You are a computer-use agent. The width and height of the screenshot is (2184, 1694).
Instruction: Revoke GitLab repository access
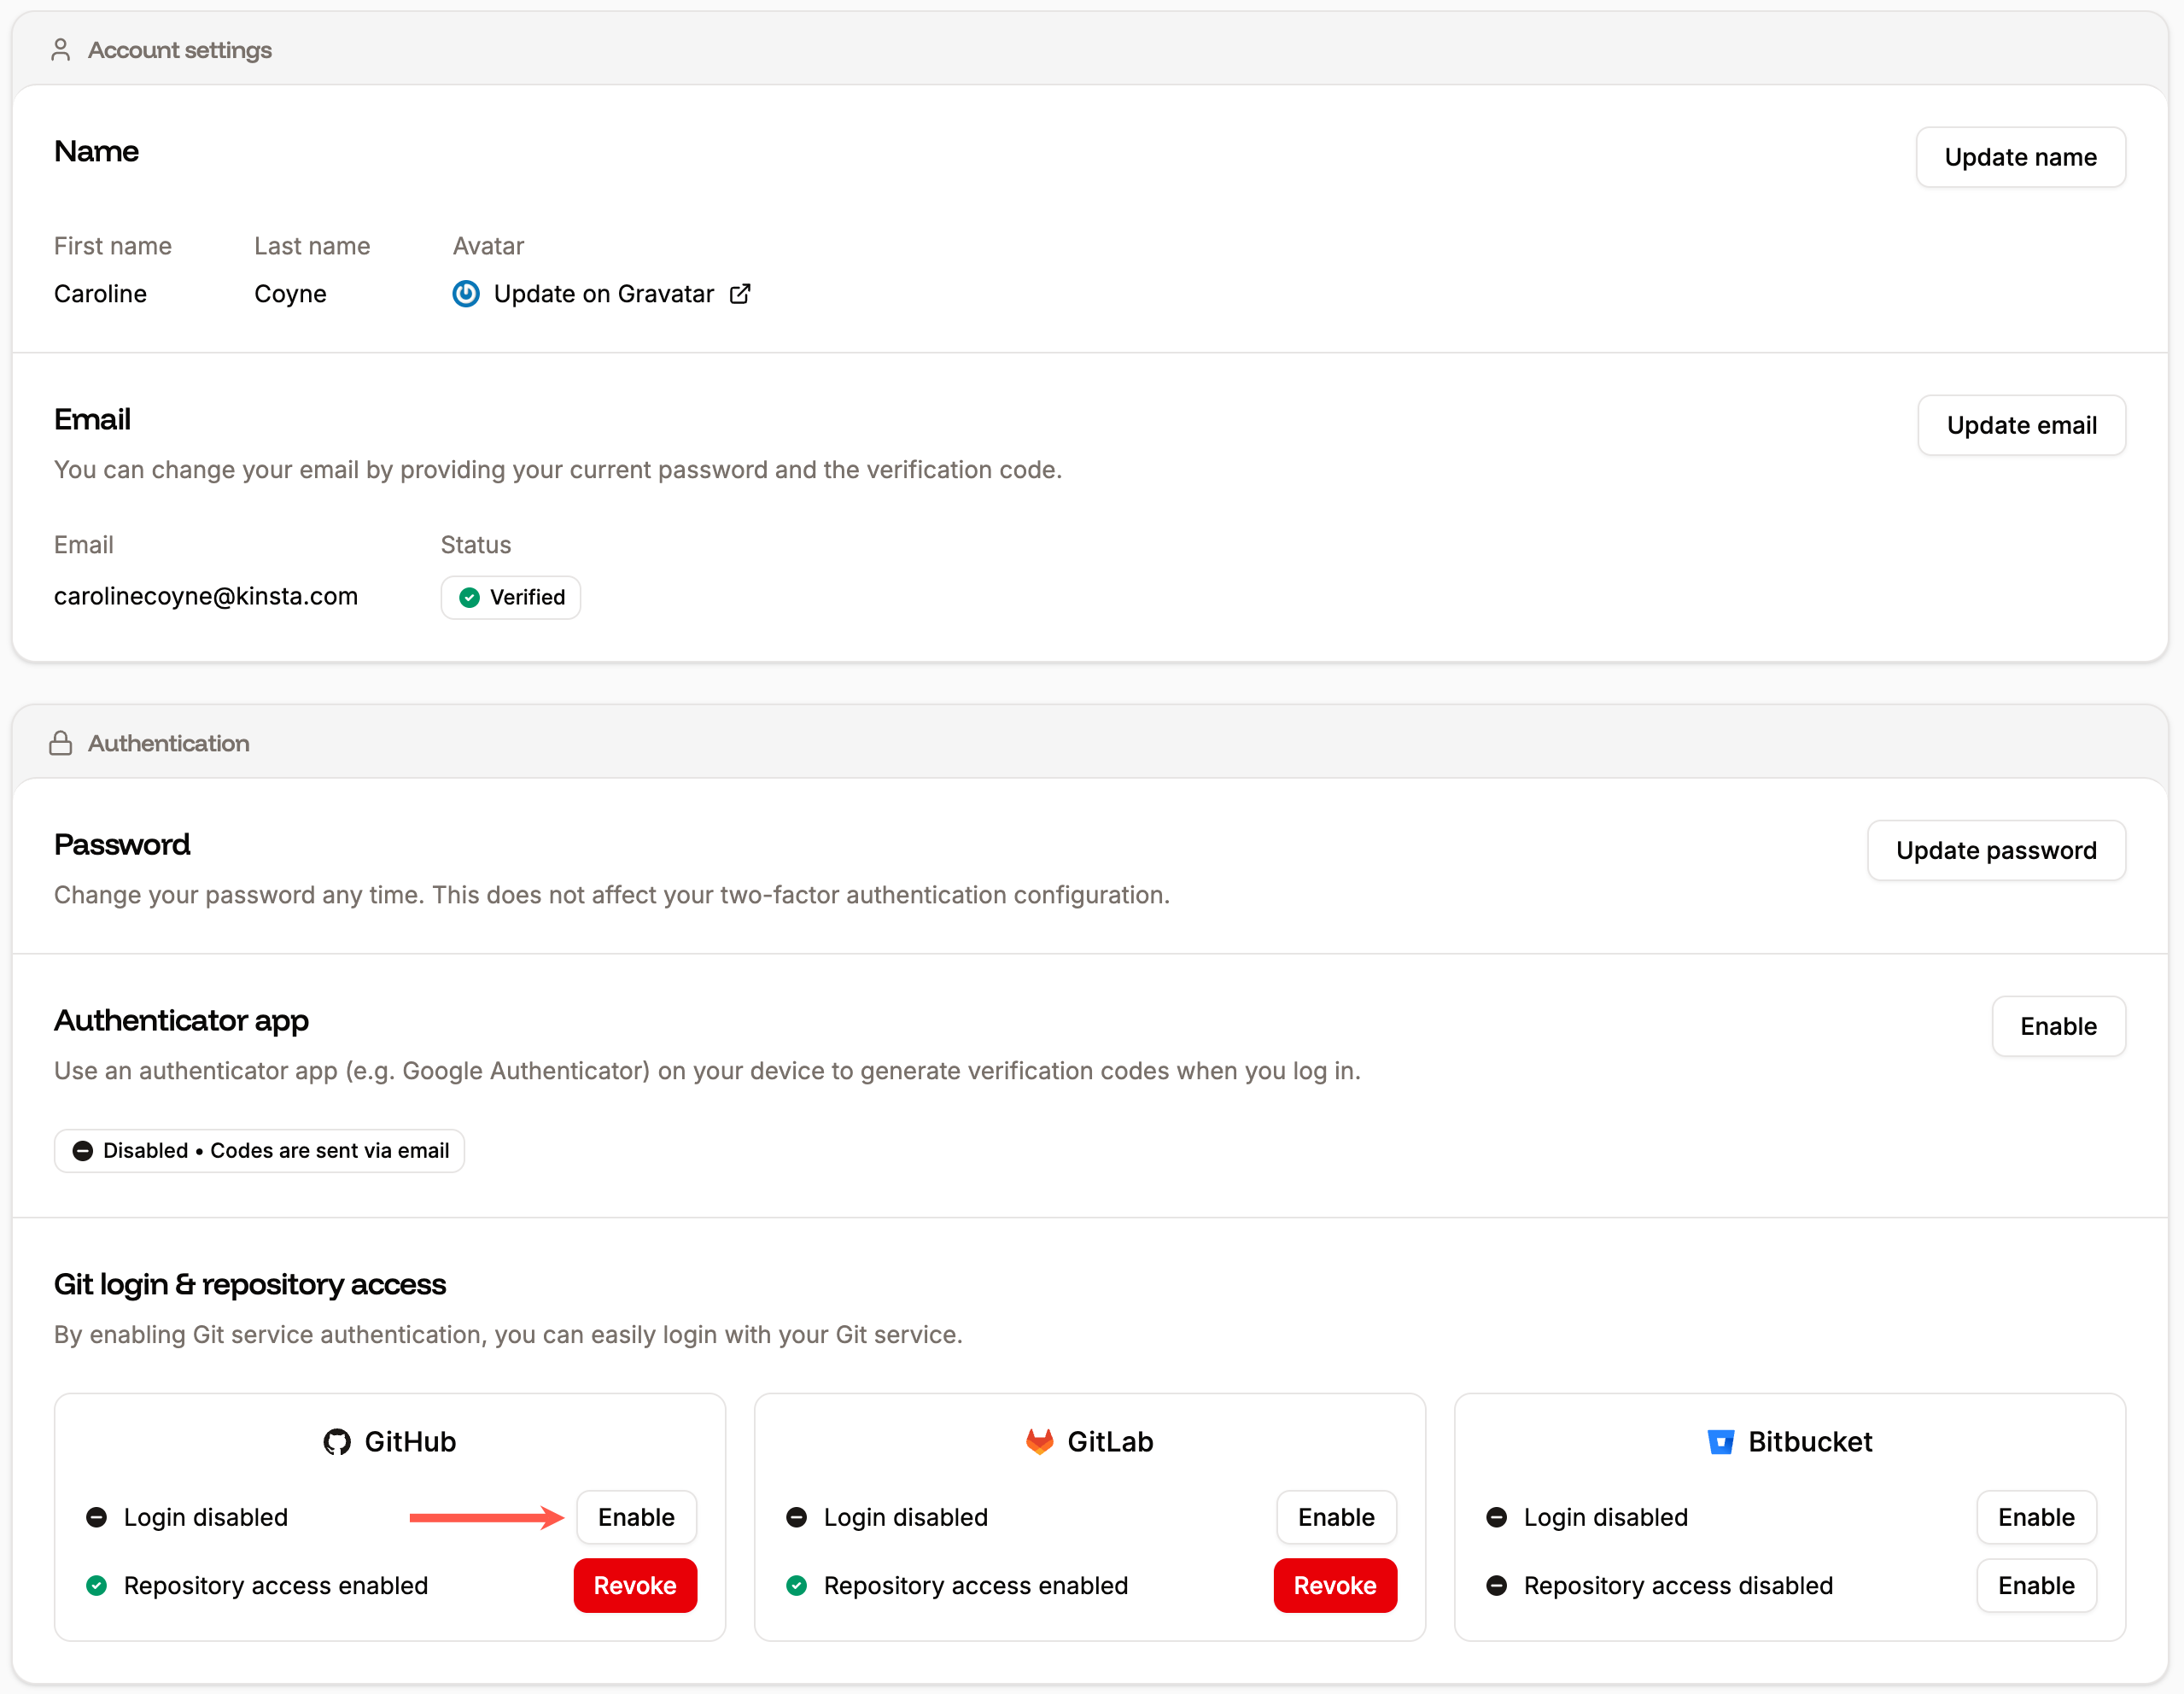(1335, 1585)
